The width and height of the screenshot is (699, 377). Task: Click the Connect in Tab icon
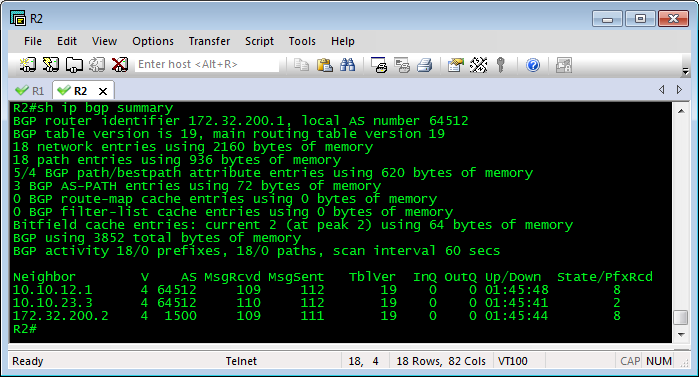click(74, 65)
